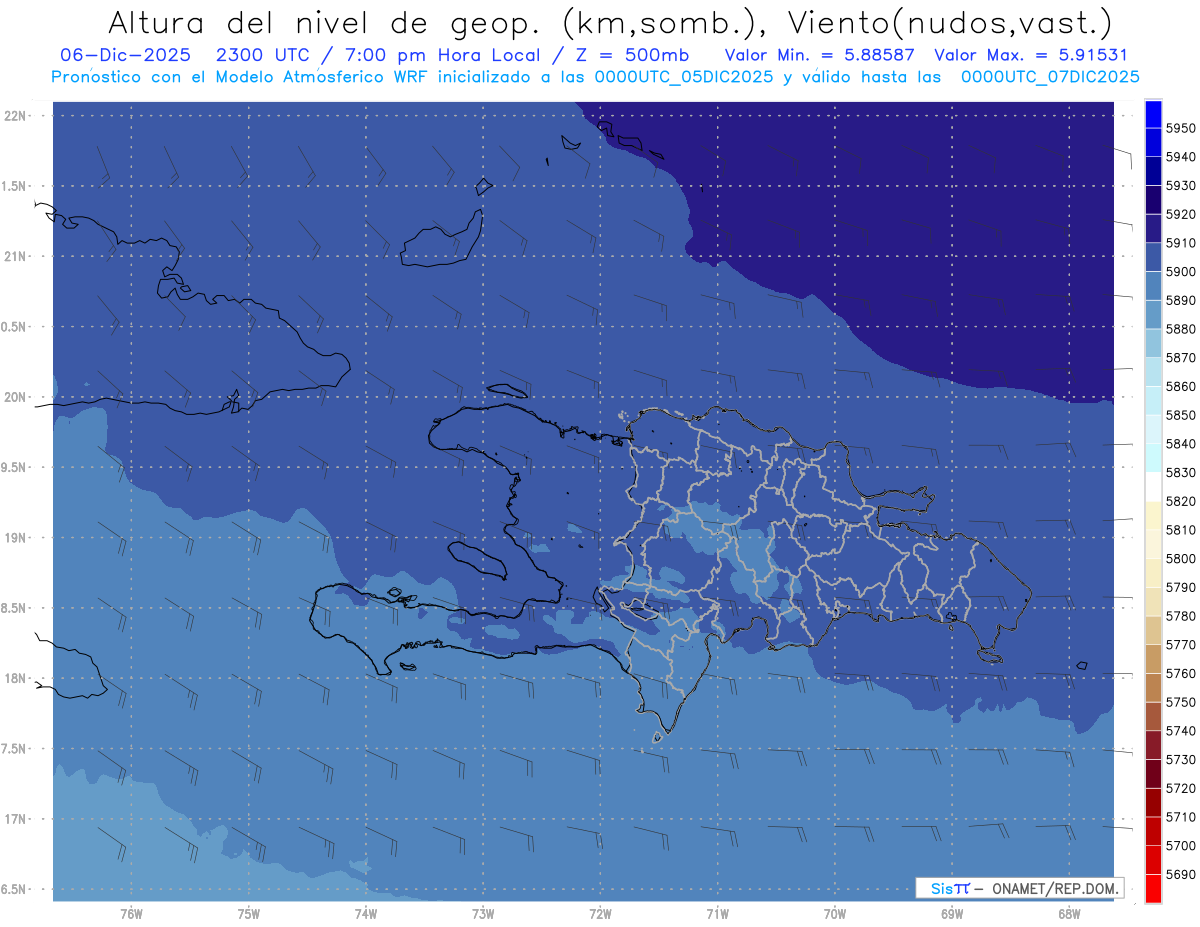Screen dimensions: 1200x927
Task: Click the legend swatch between 5900 and 5910
Action: tap(1152, 257)
